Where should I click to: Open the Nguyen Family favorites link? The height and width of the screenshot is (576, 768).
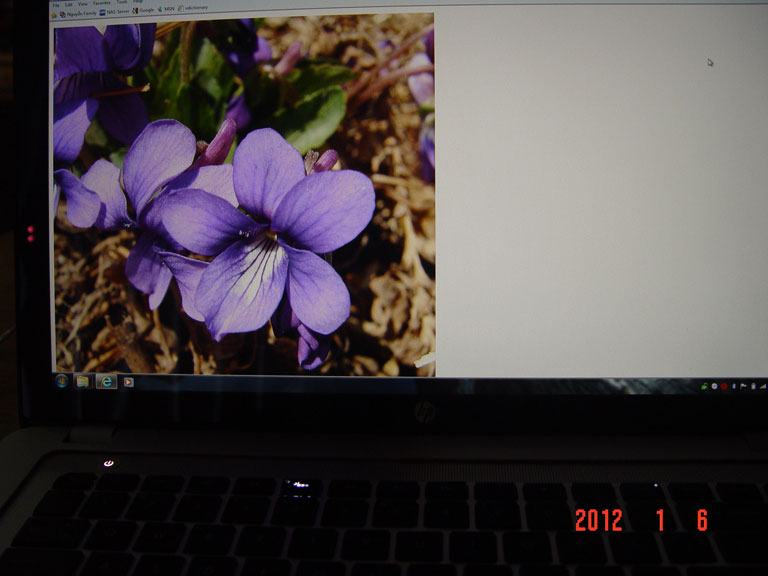tap(78, 14)
